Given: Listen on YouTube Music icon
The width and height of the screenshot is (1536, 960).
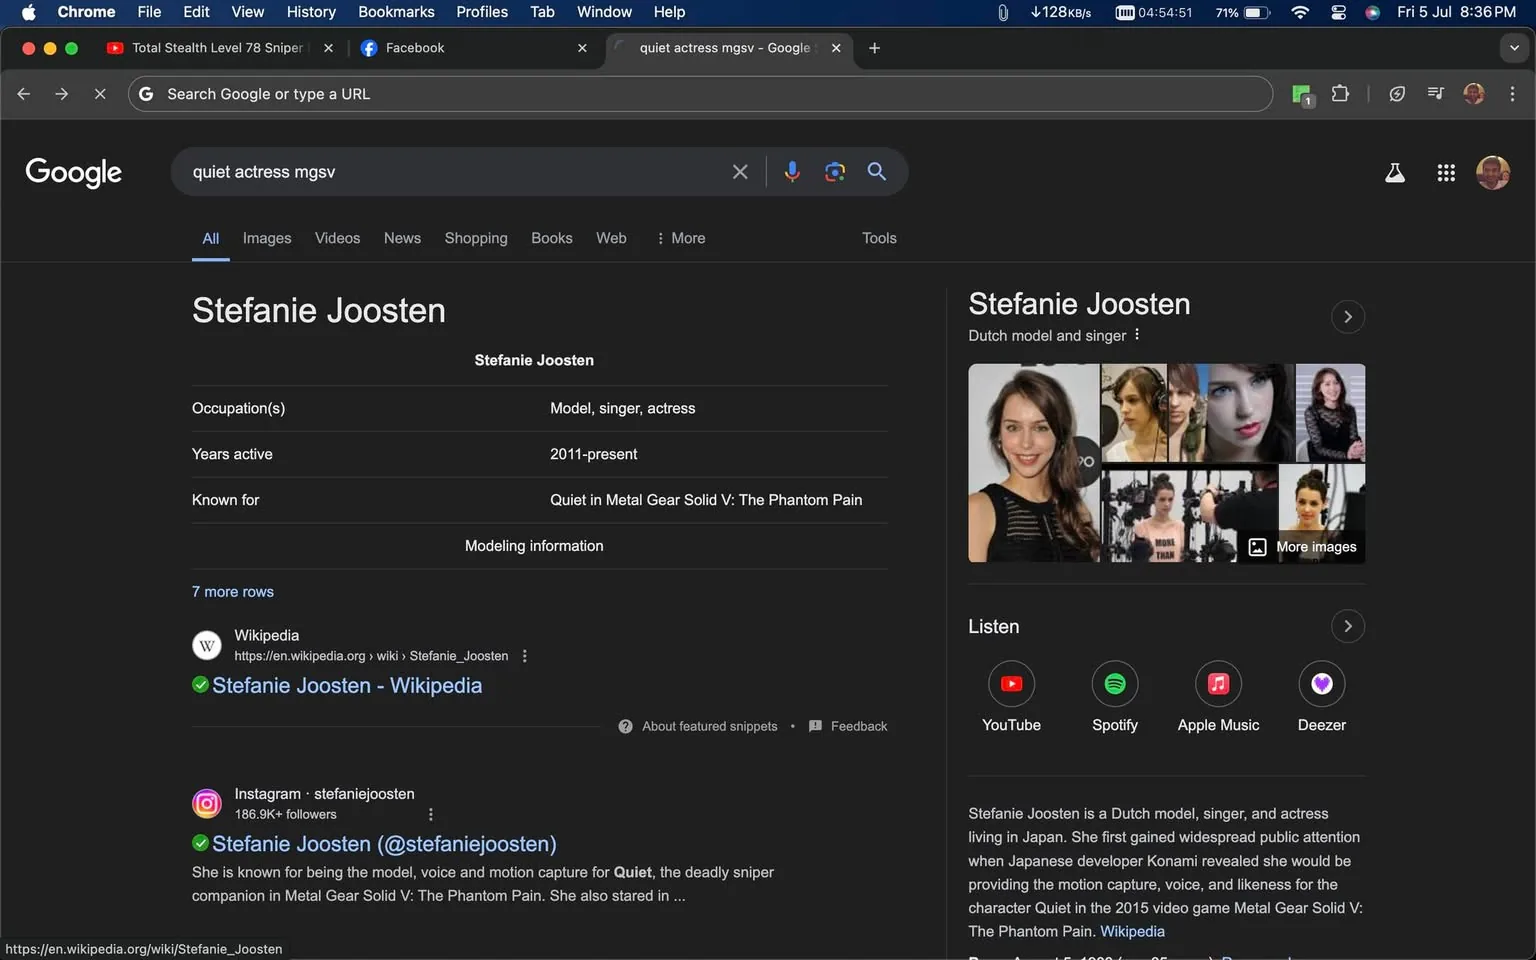Looking at the screenshot, I should pyautogui.click(x=1011, y=683).
